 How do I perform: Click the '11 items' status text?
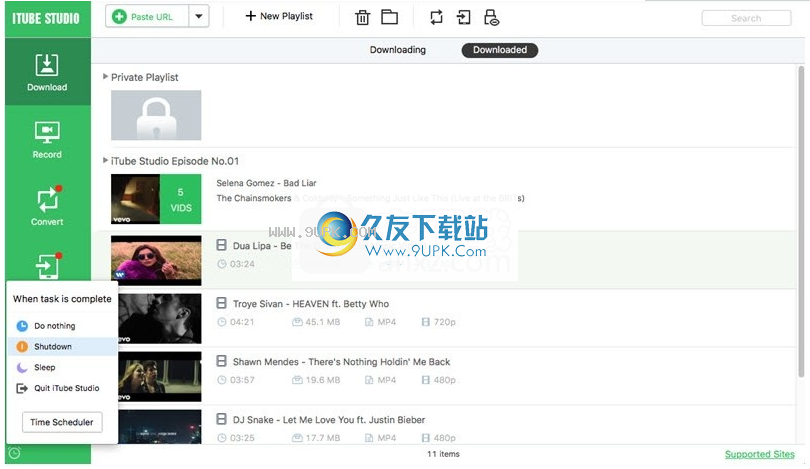[x=443, y=454]
